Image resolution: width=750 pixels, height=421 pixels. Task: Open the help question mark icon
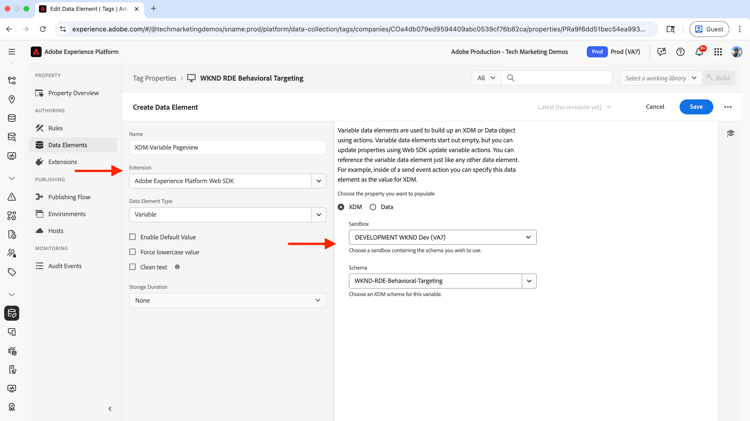[680, 52]
